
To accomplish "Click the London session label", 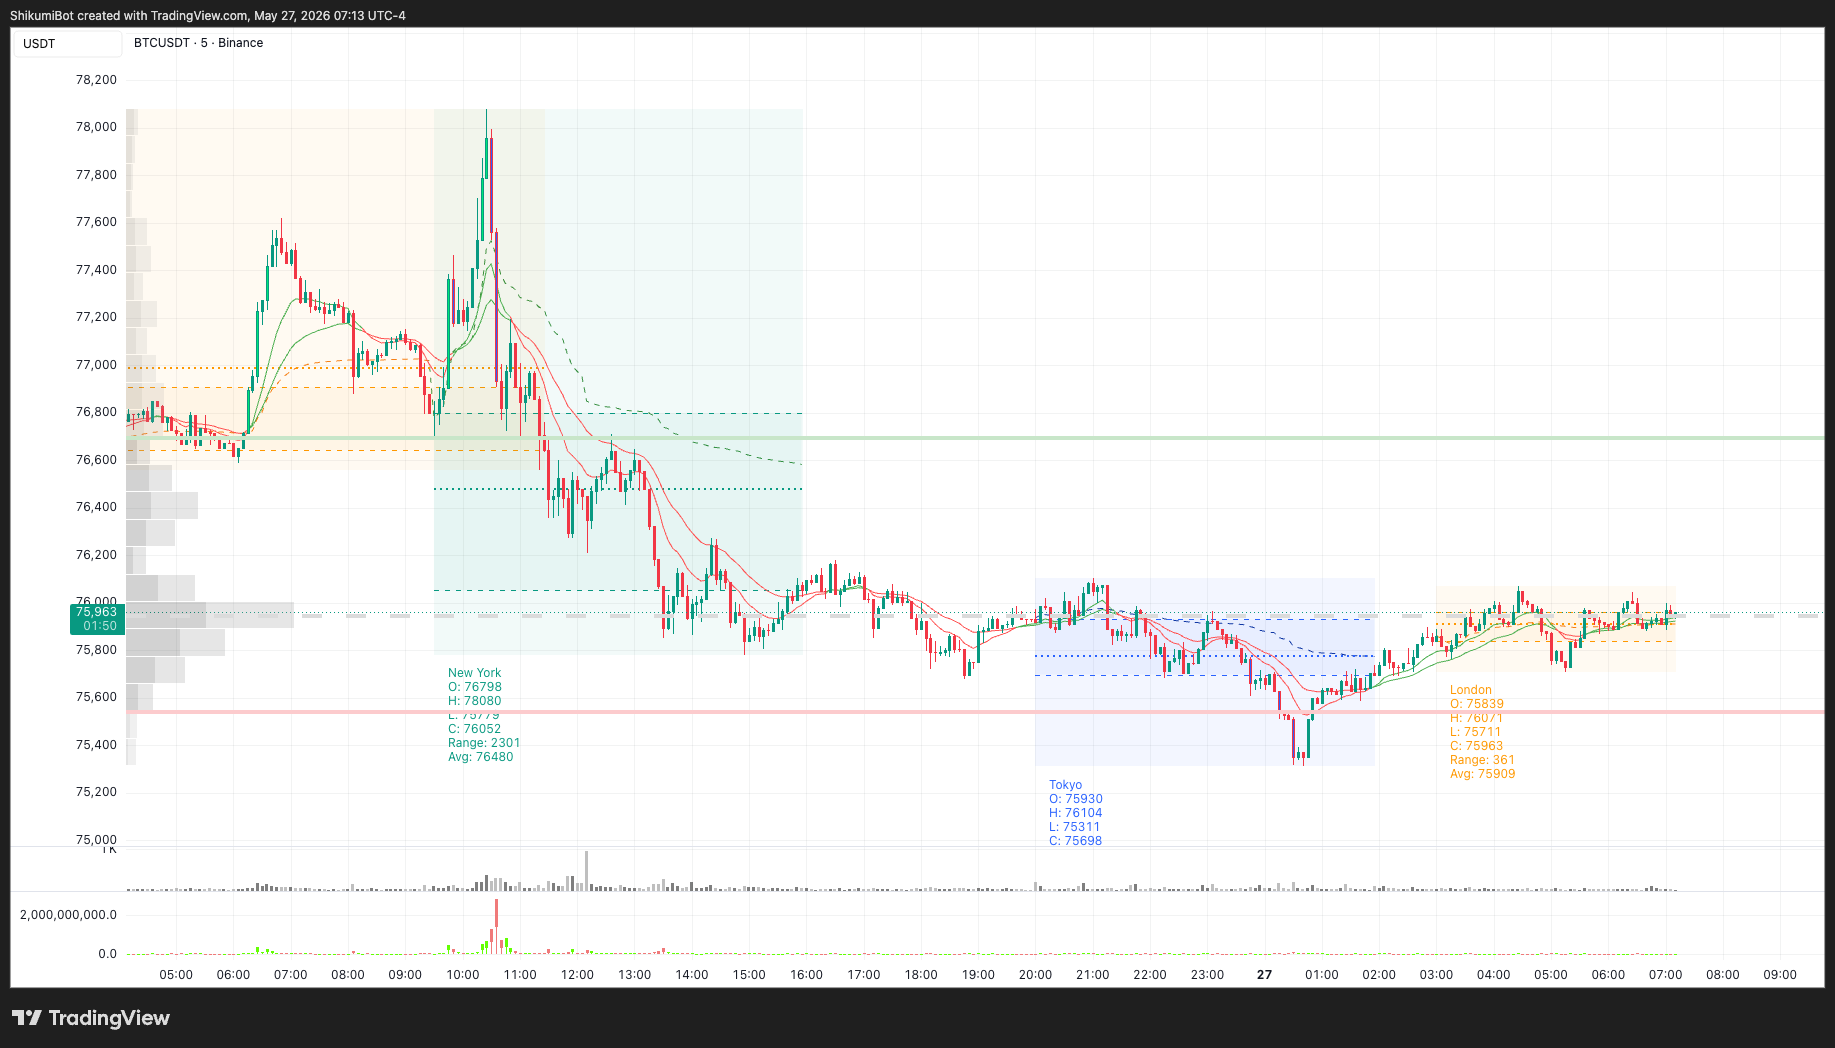I will tap(1470, 690).
